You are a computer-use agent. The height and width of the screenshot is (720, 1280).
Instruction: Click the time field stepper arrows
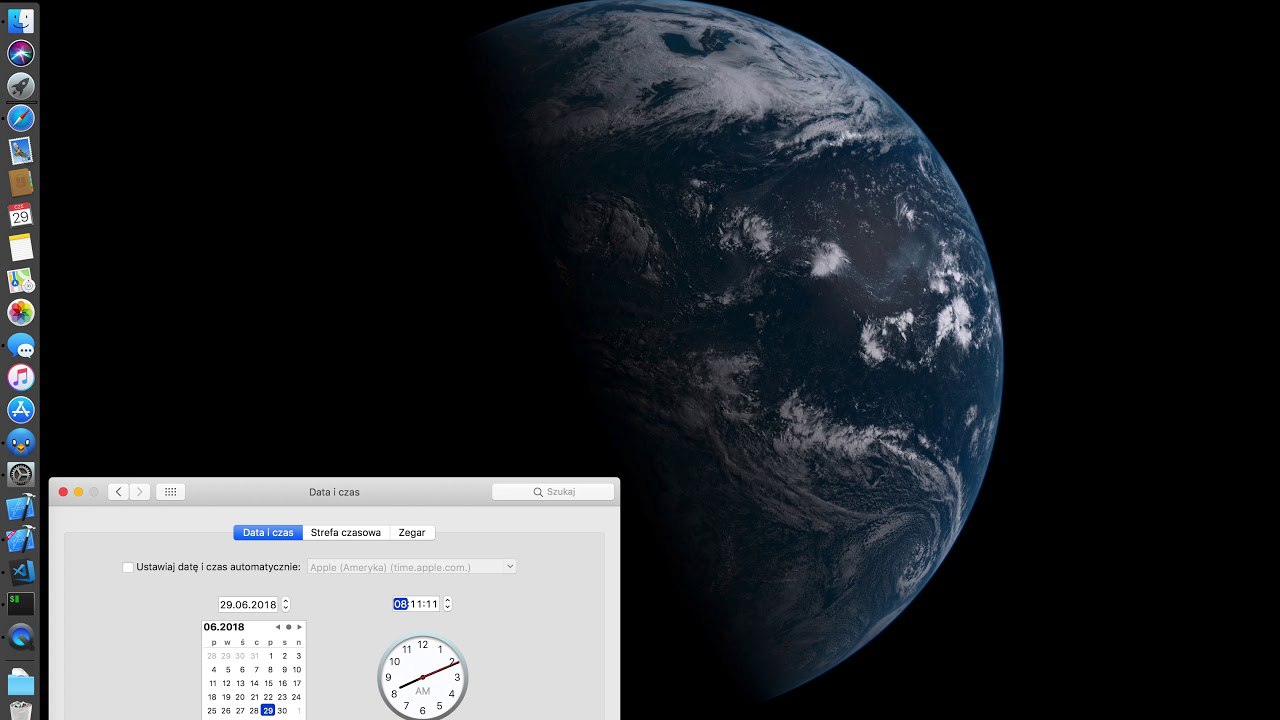pos(447,604)
